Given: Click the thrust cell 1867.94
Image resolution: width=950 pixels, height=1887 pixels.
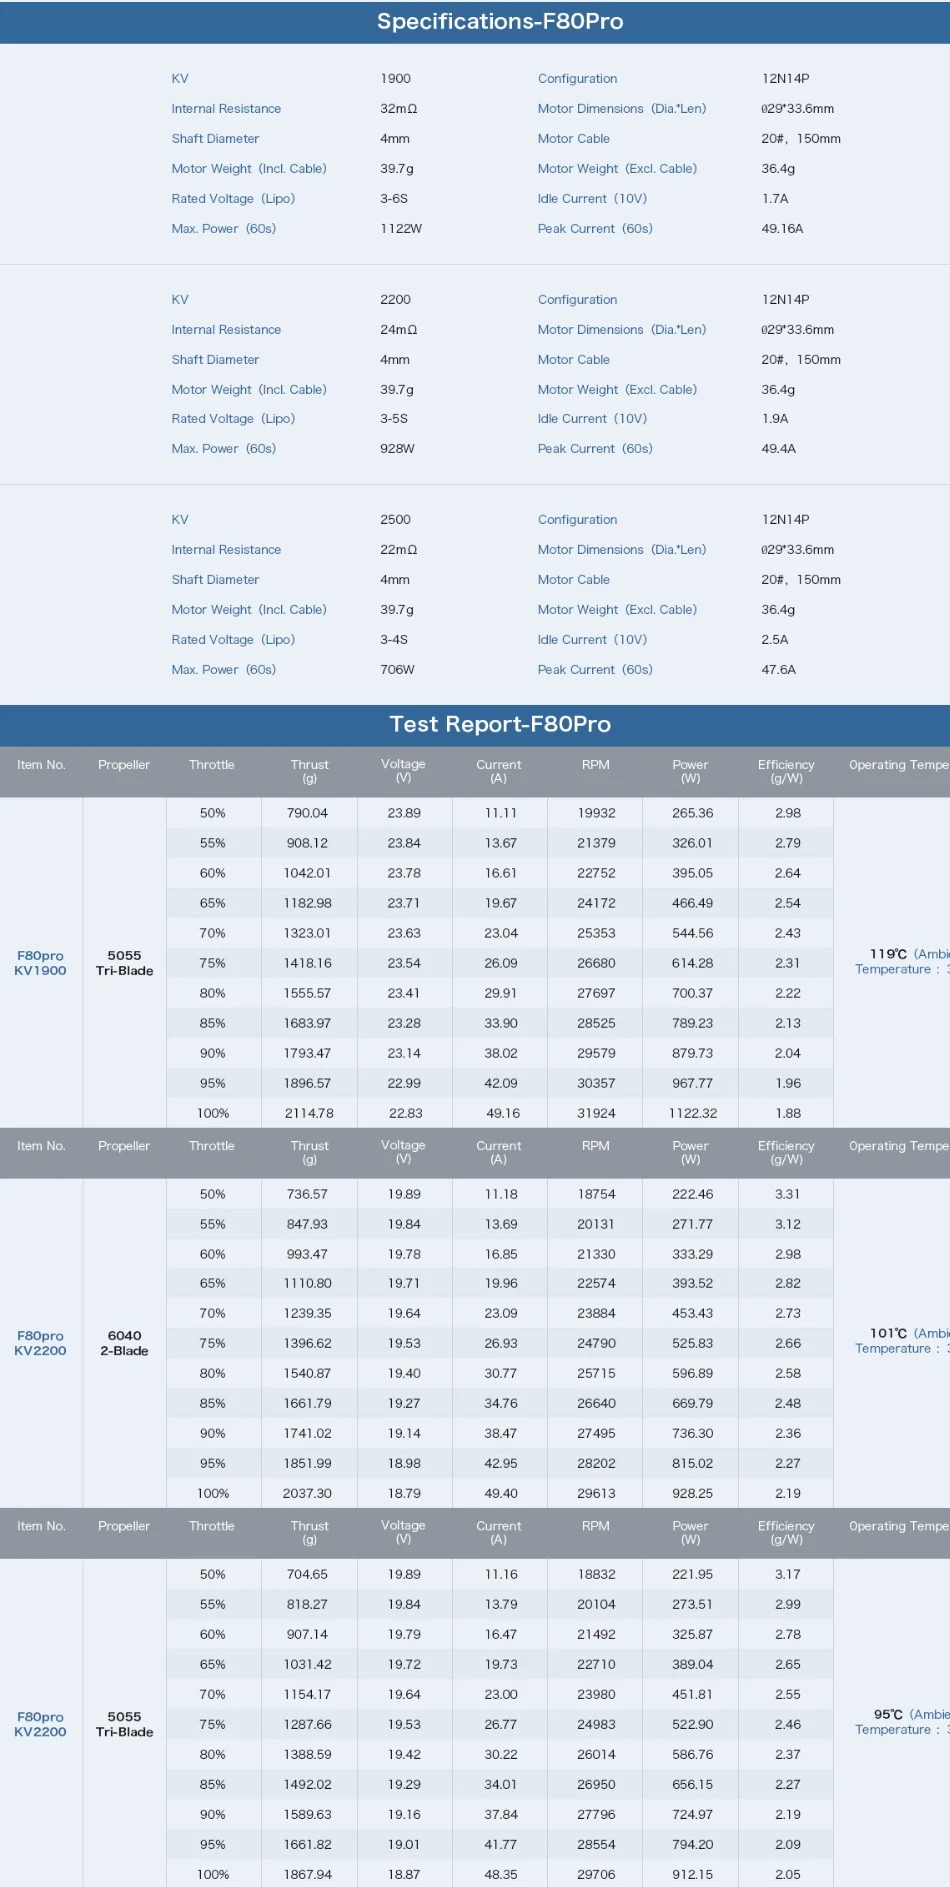Looking at the screenshot, I should (308, 1874).
